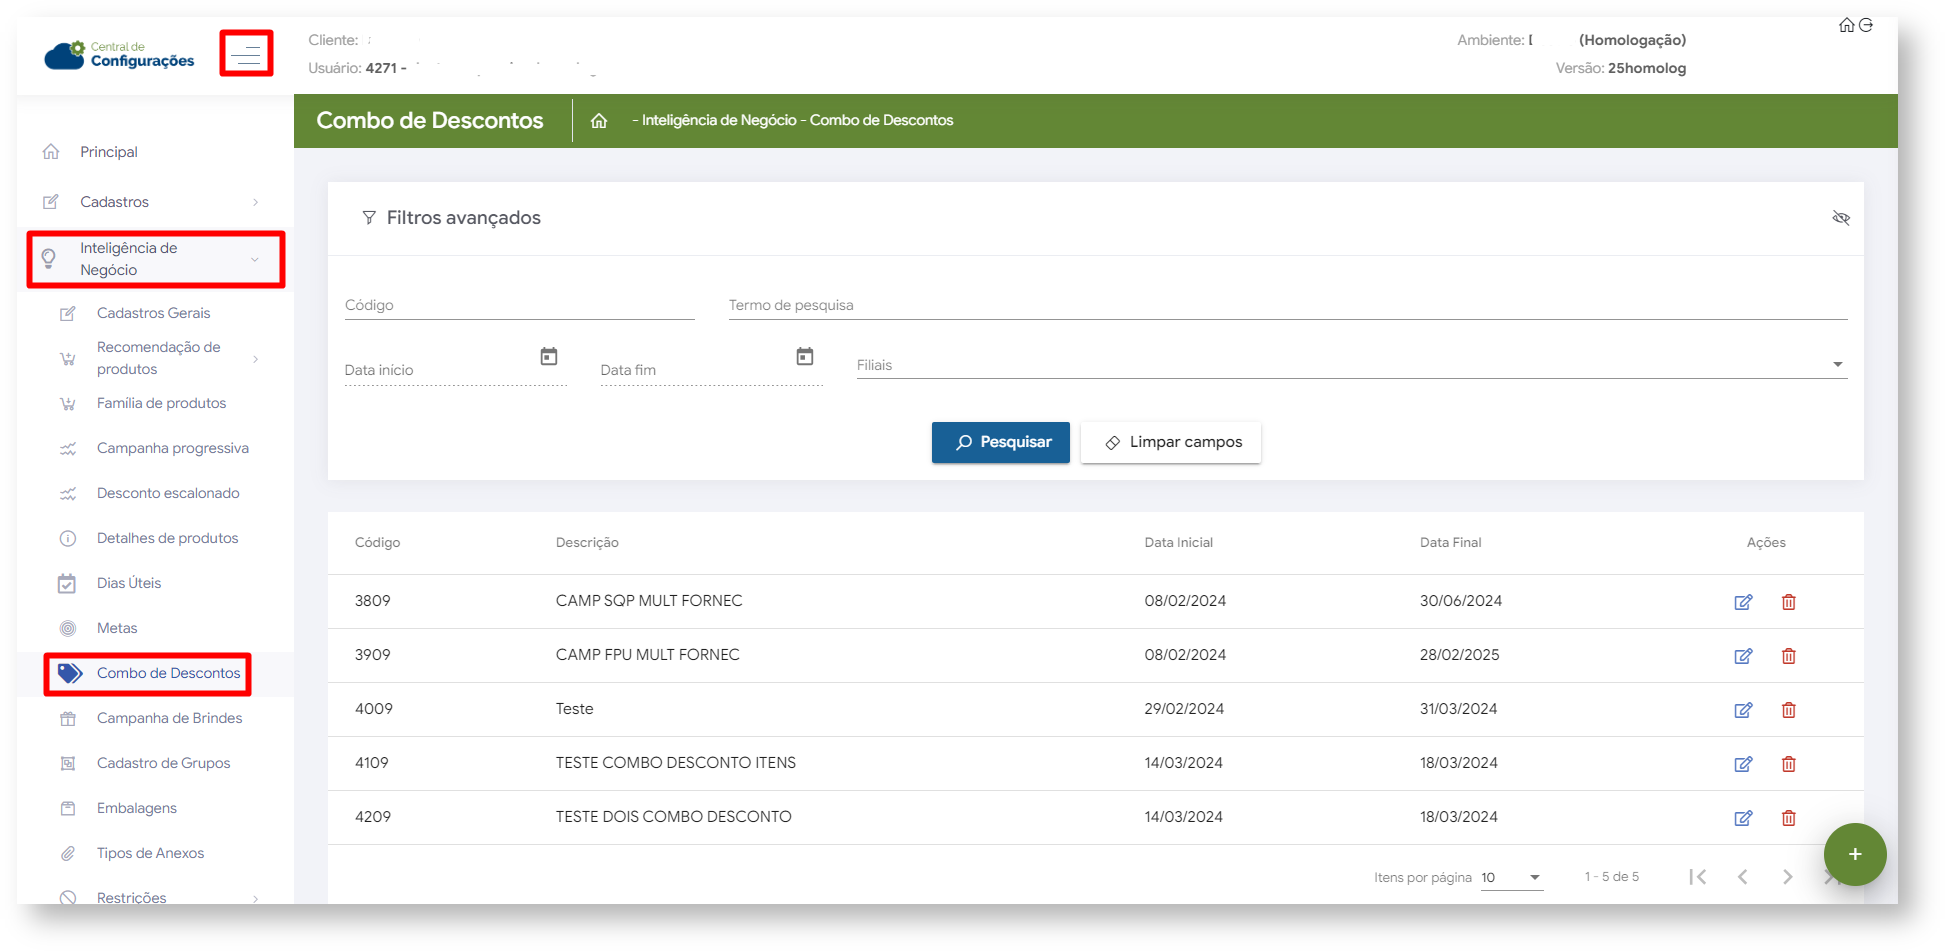Open Campanha de Brindes menu item
The image size is (1946, 952).
point(169,718)
